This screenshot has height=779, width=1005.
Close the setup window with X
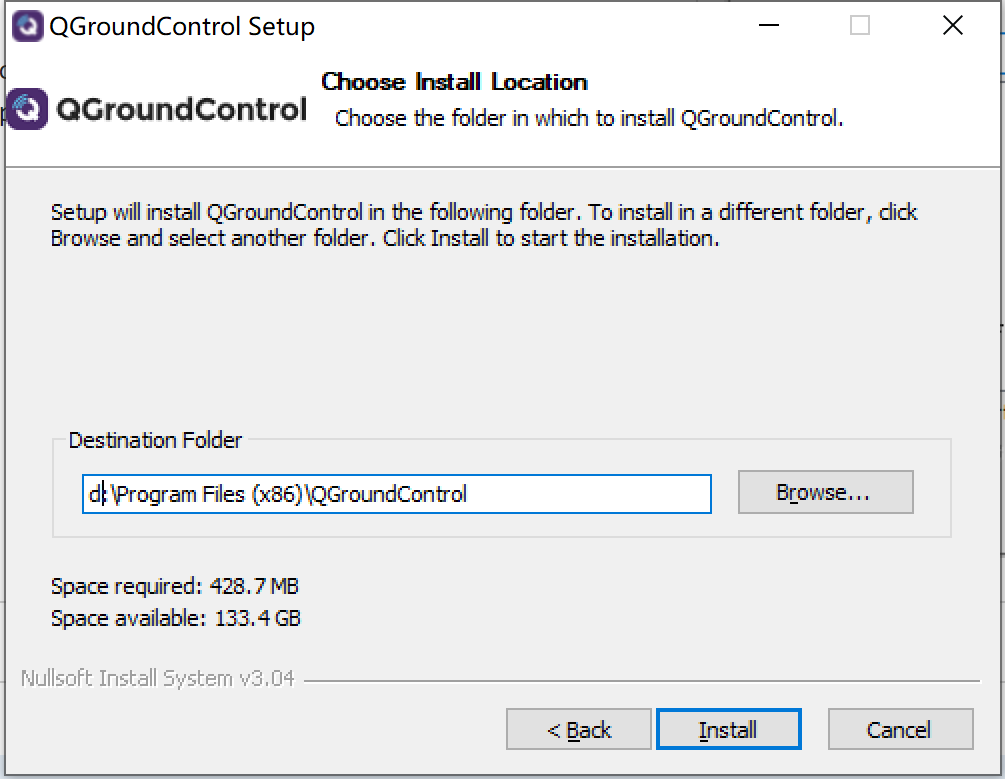tap(952, 26)
